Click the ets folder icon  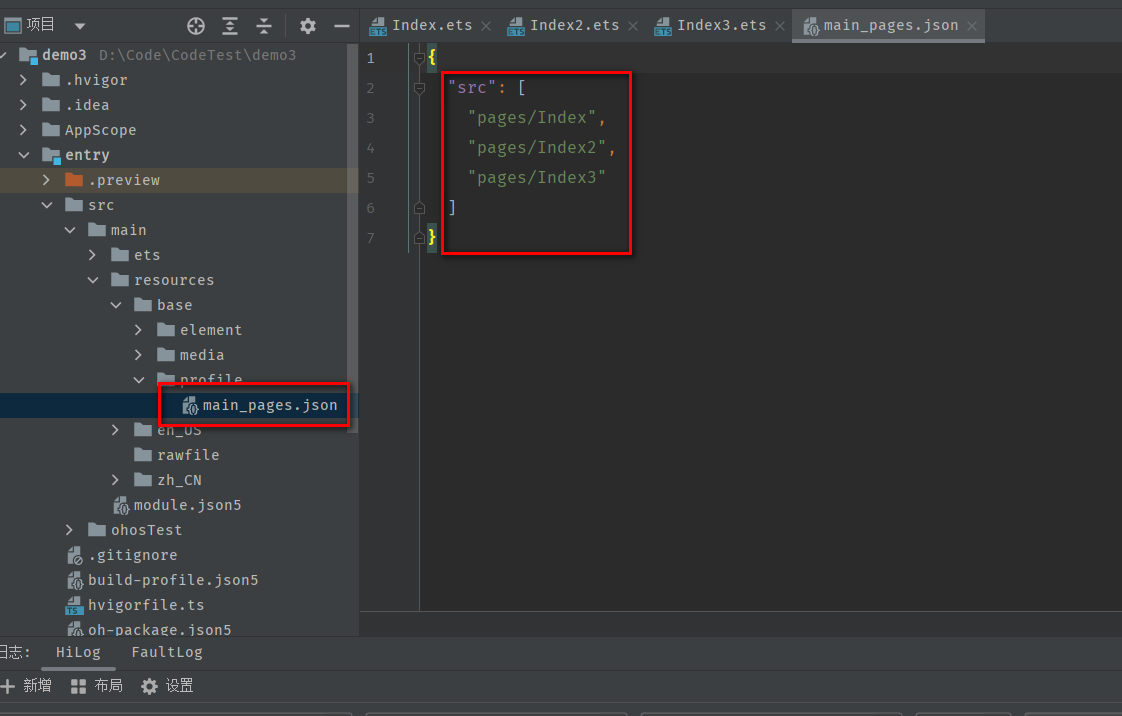click(x=120, y=255)
